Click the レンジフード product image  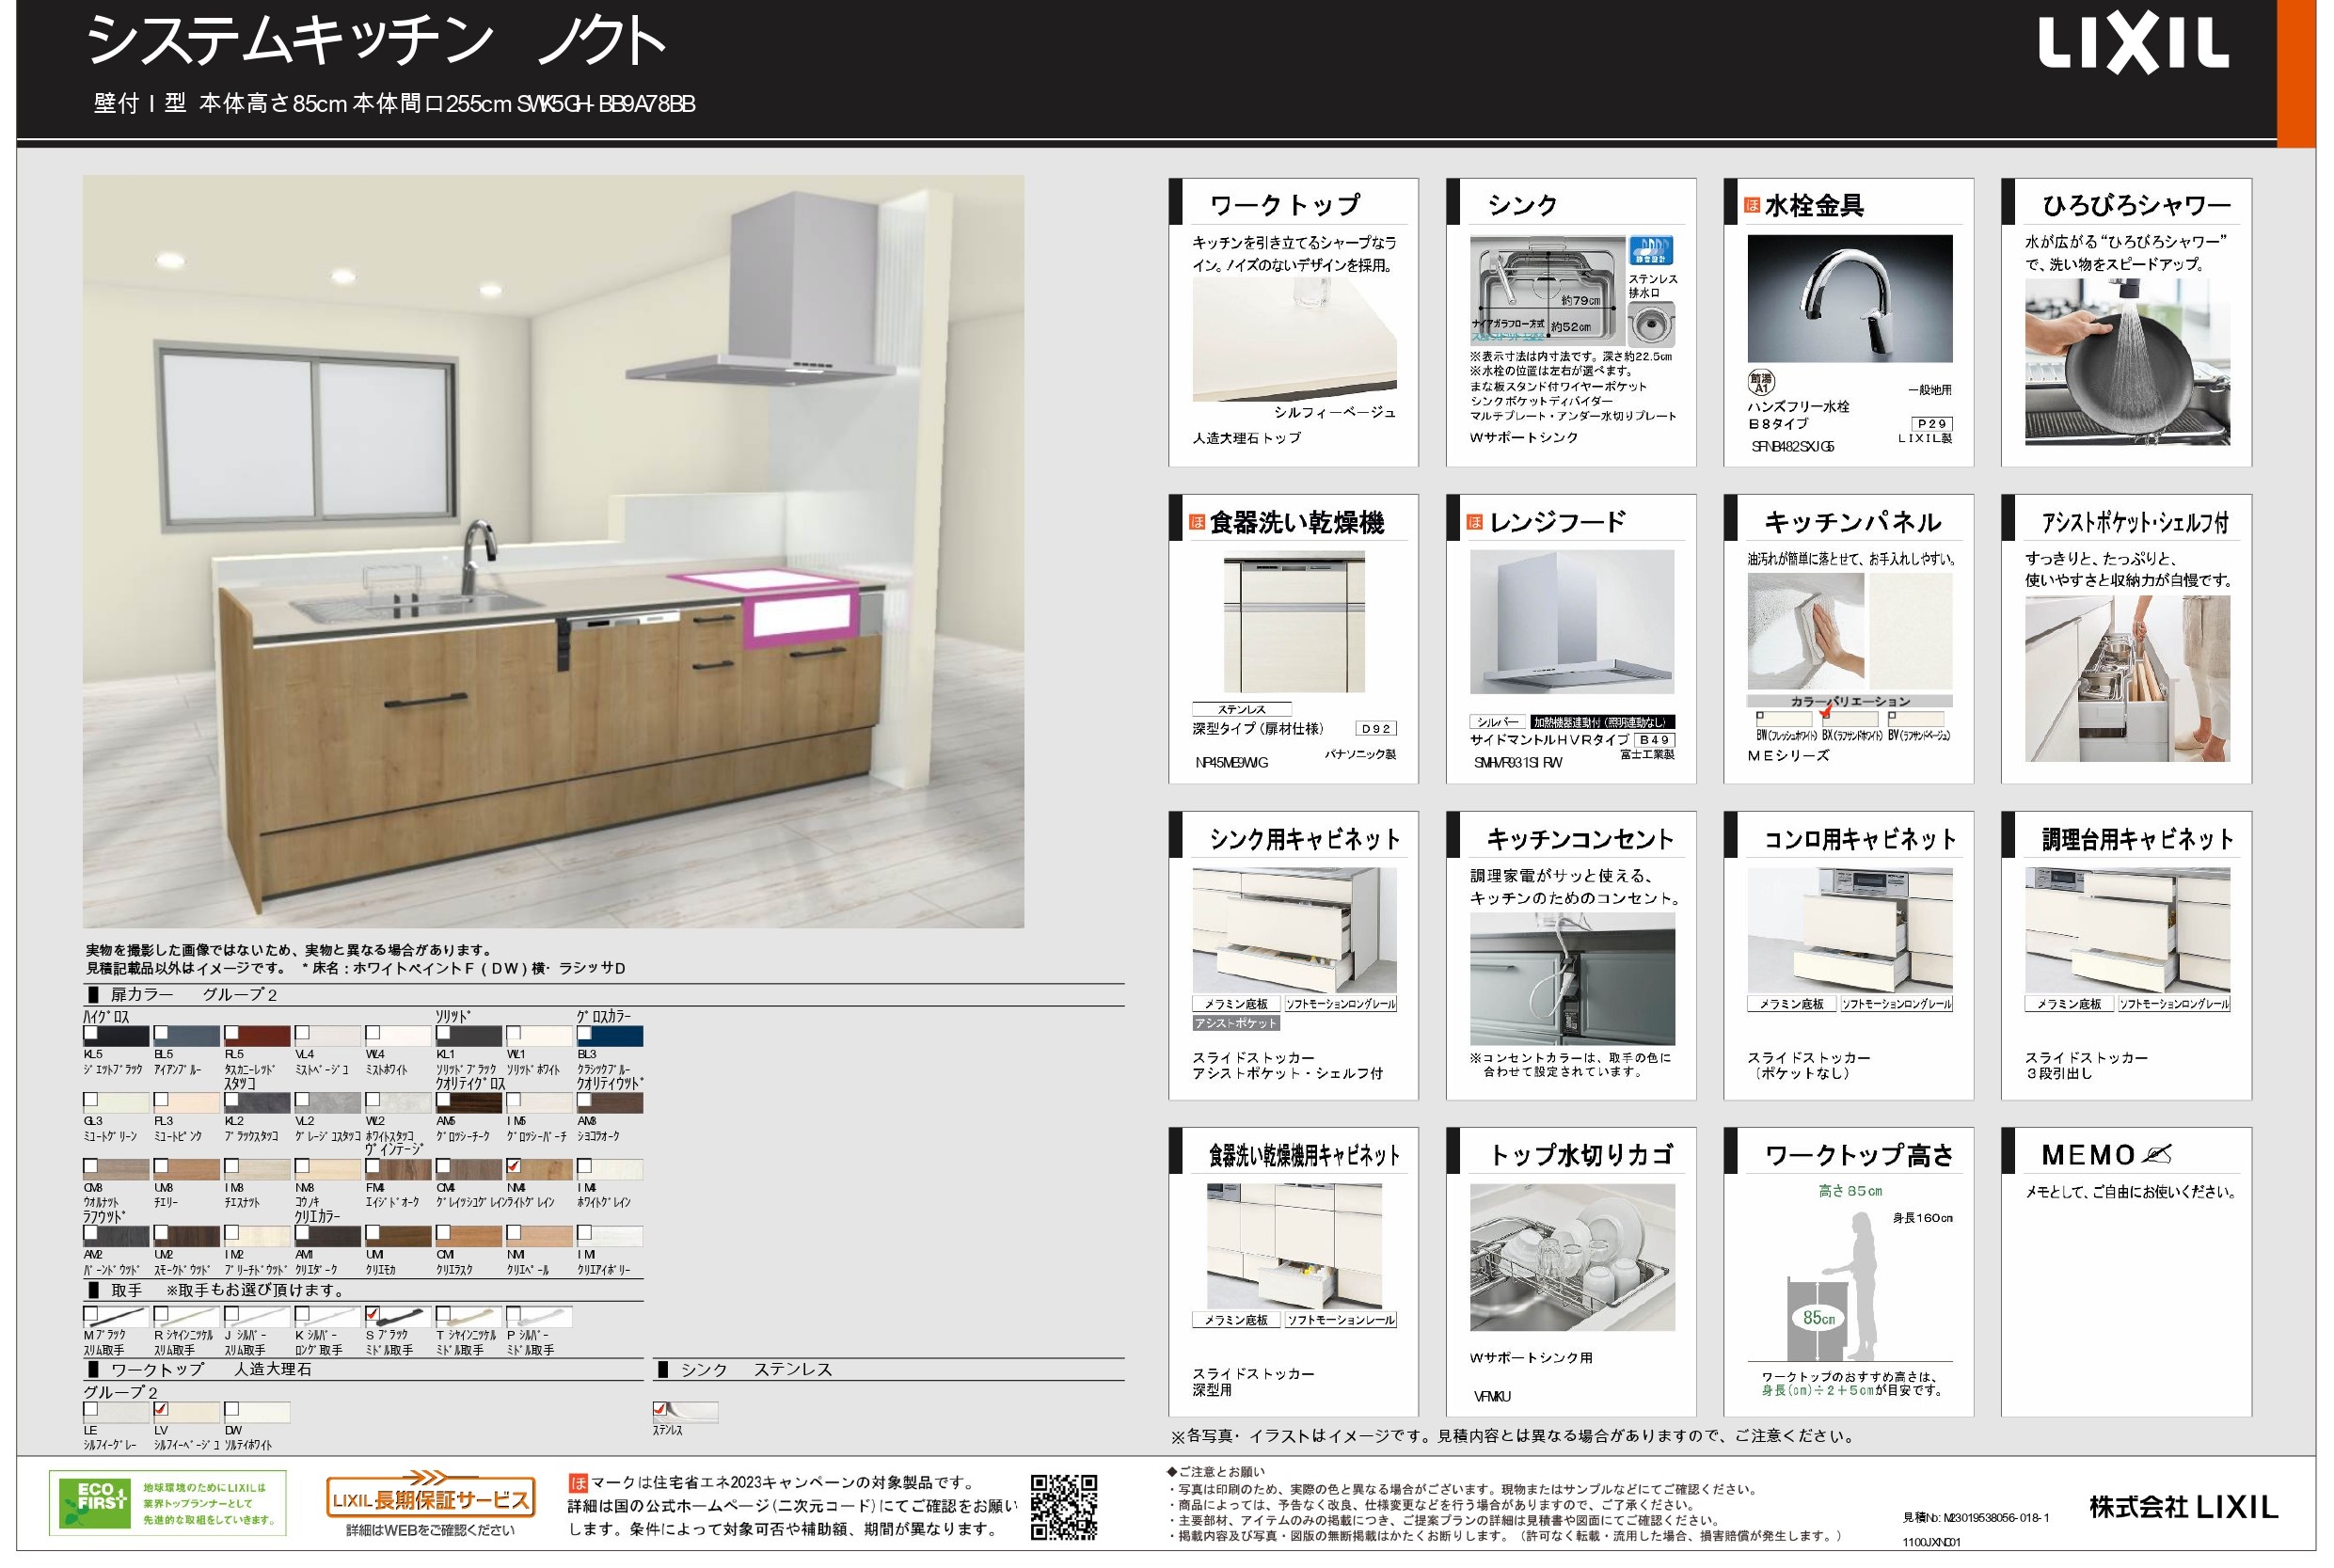tap(1571, 622)
